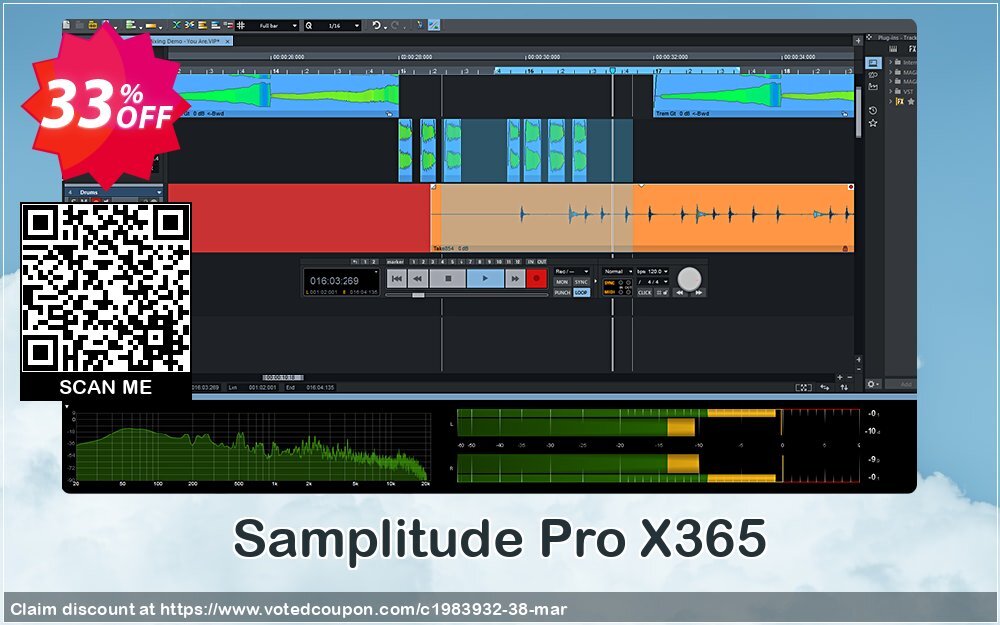Set the OUT marker button
Viewport: 1000px width, 625px height.
pyautogui.click(x=541, y=261)
